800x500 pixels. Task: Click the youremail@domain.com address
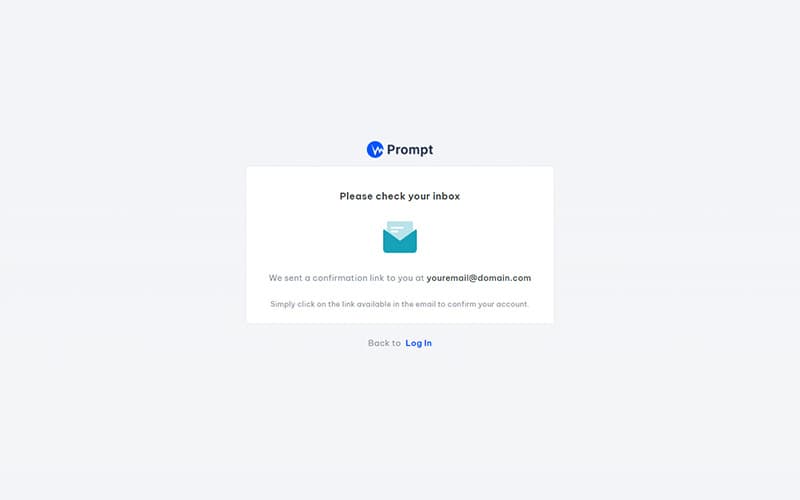coord(479,278)
